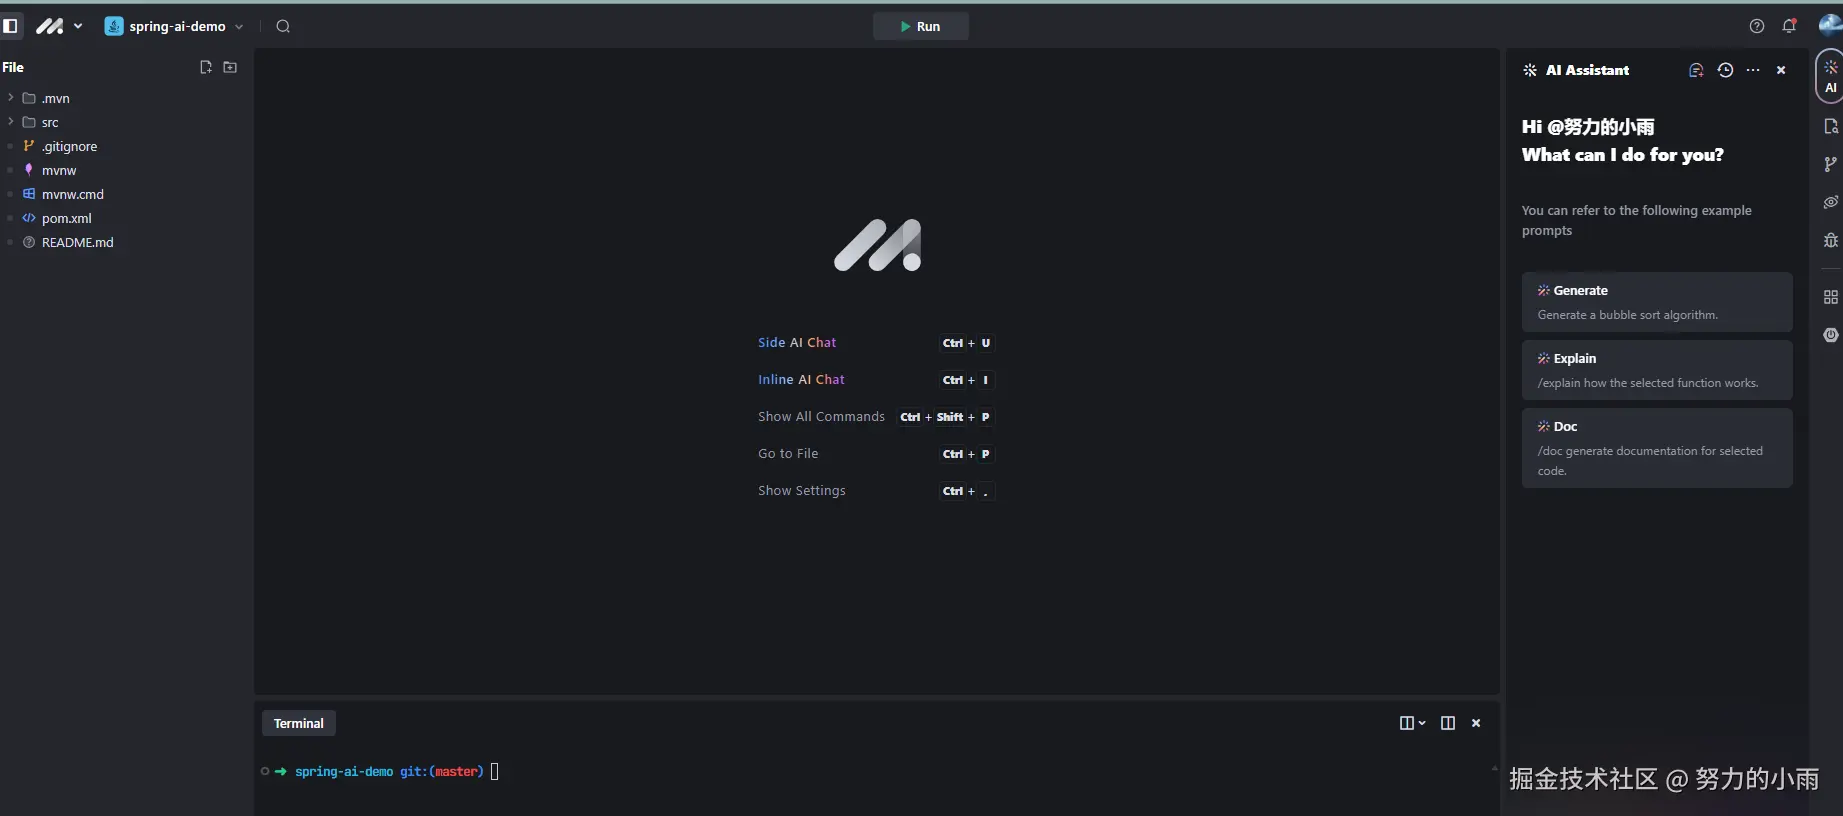Open AI Assistant more options menu
Viewport: 1843px width, 816px height.
1753,70
